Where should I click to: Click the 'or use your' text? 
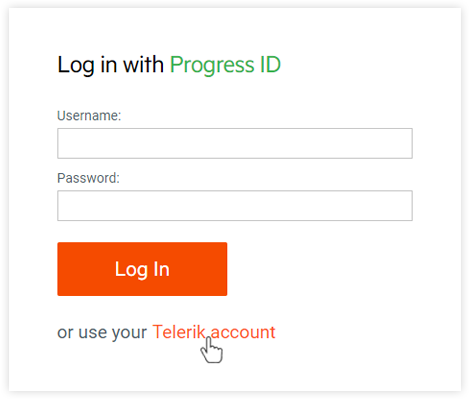tap(102, 332)
